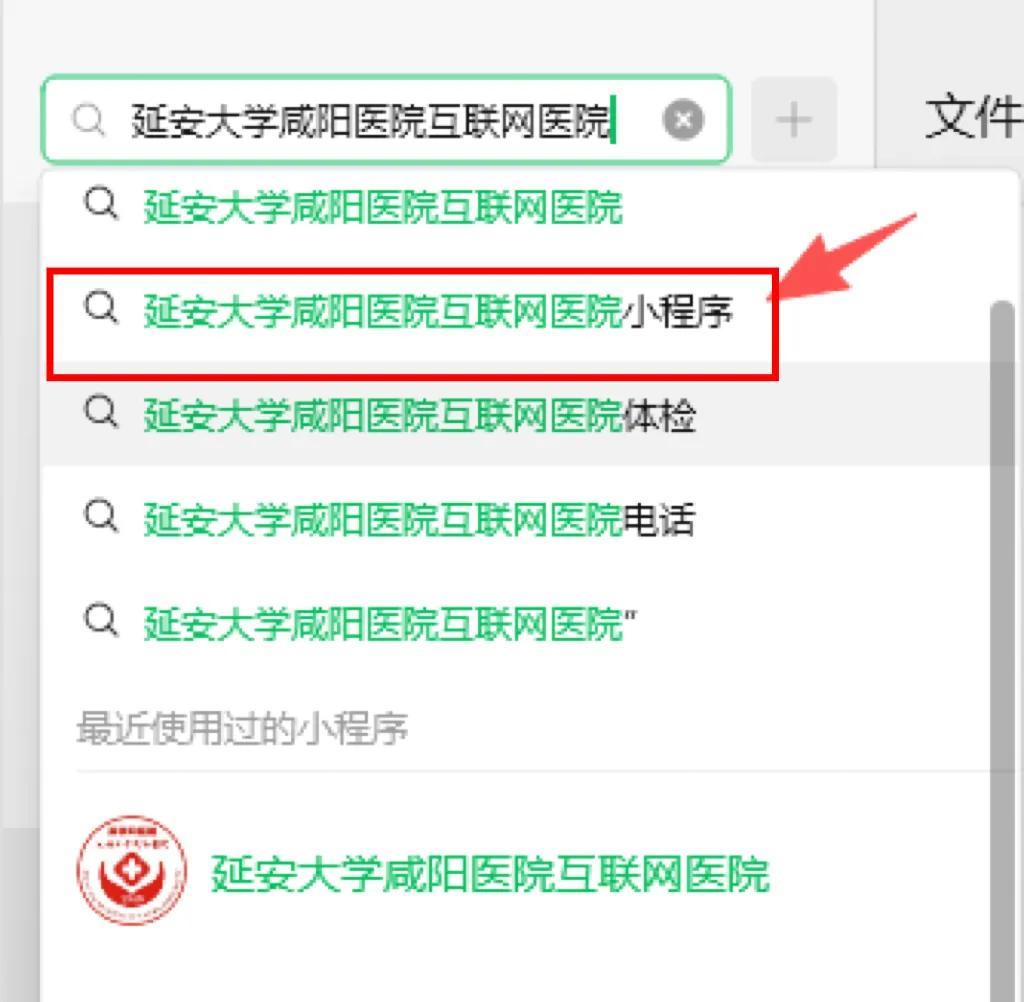Click the magnifier icon inside the search field

coord(88,120)
